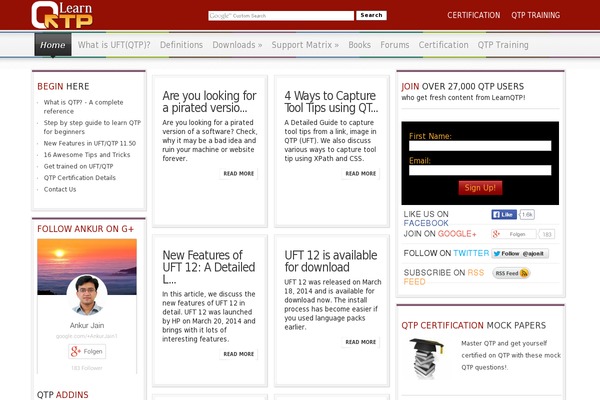Open QTP Training in the gray navigation bar
This screenshot has width=600, height=400.
click(503, 45)
